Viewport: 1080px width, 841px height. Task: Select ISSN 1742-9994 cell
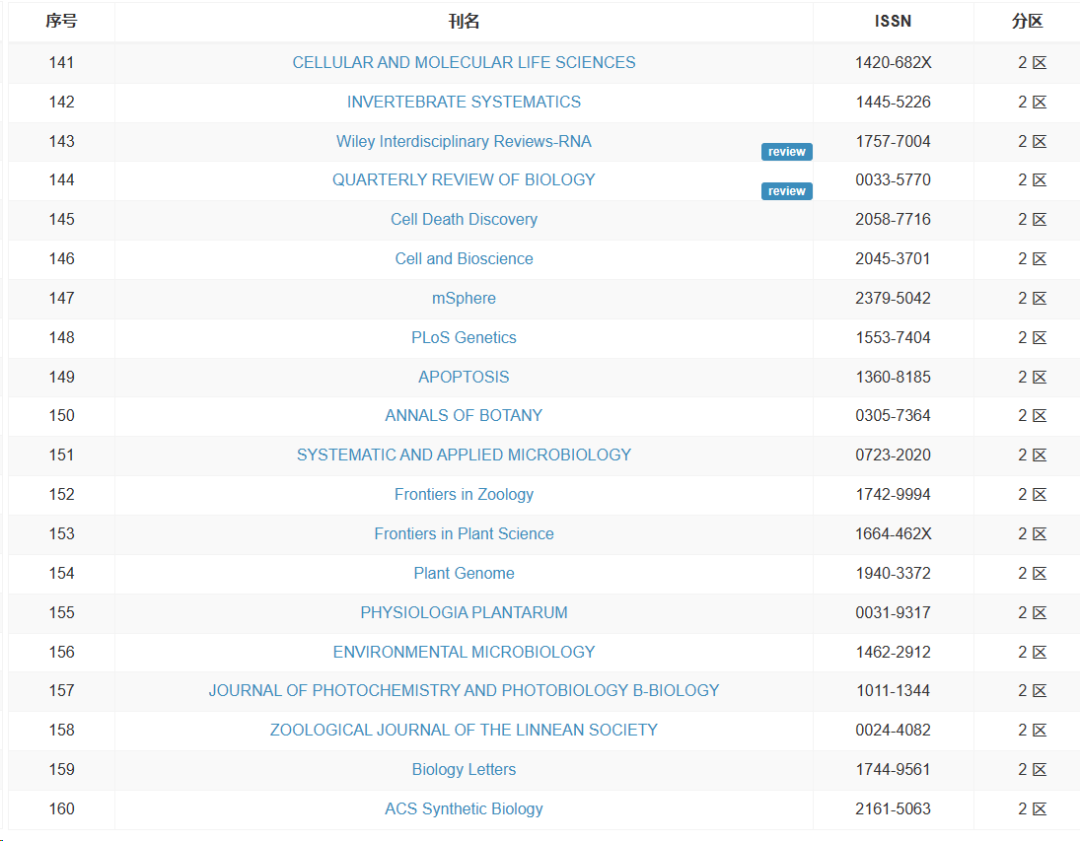coord(893,495)
